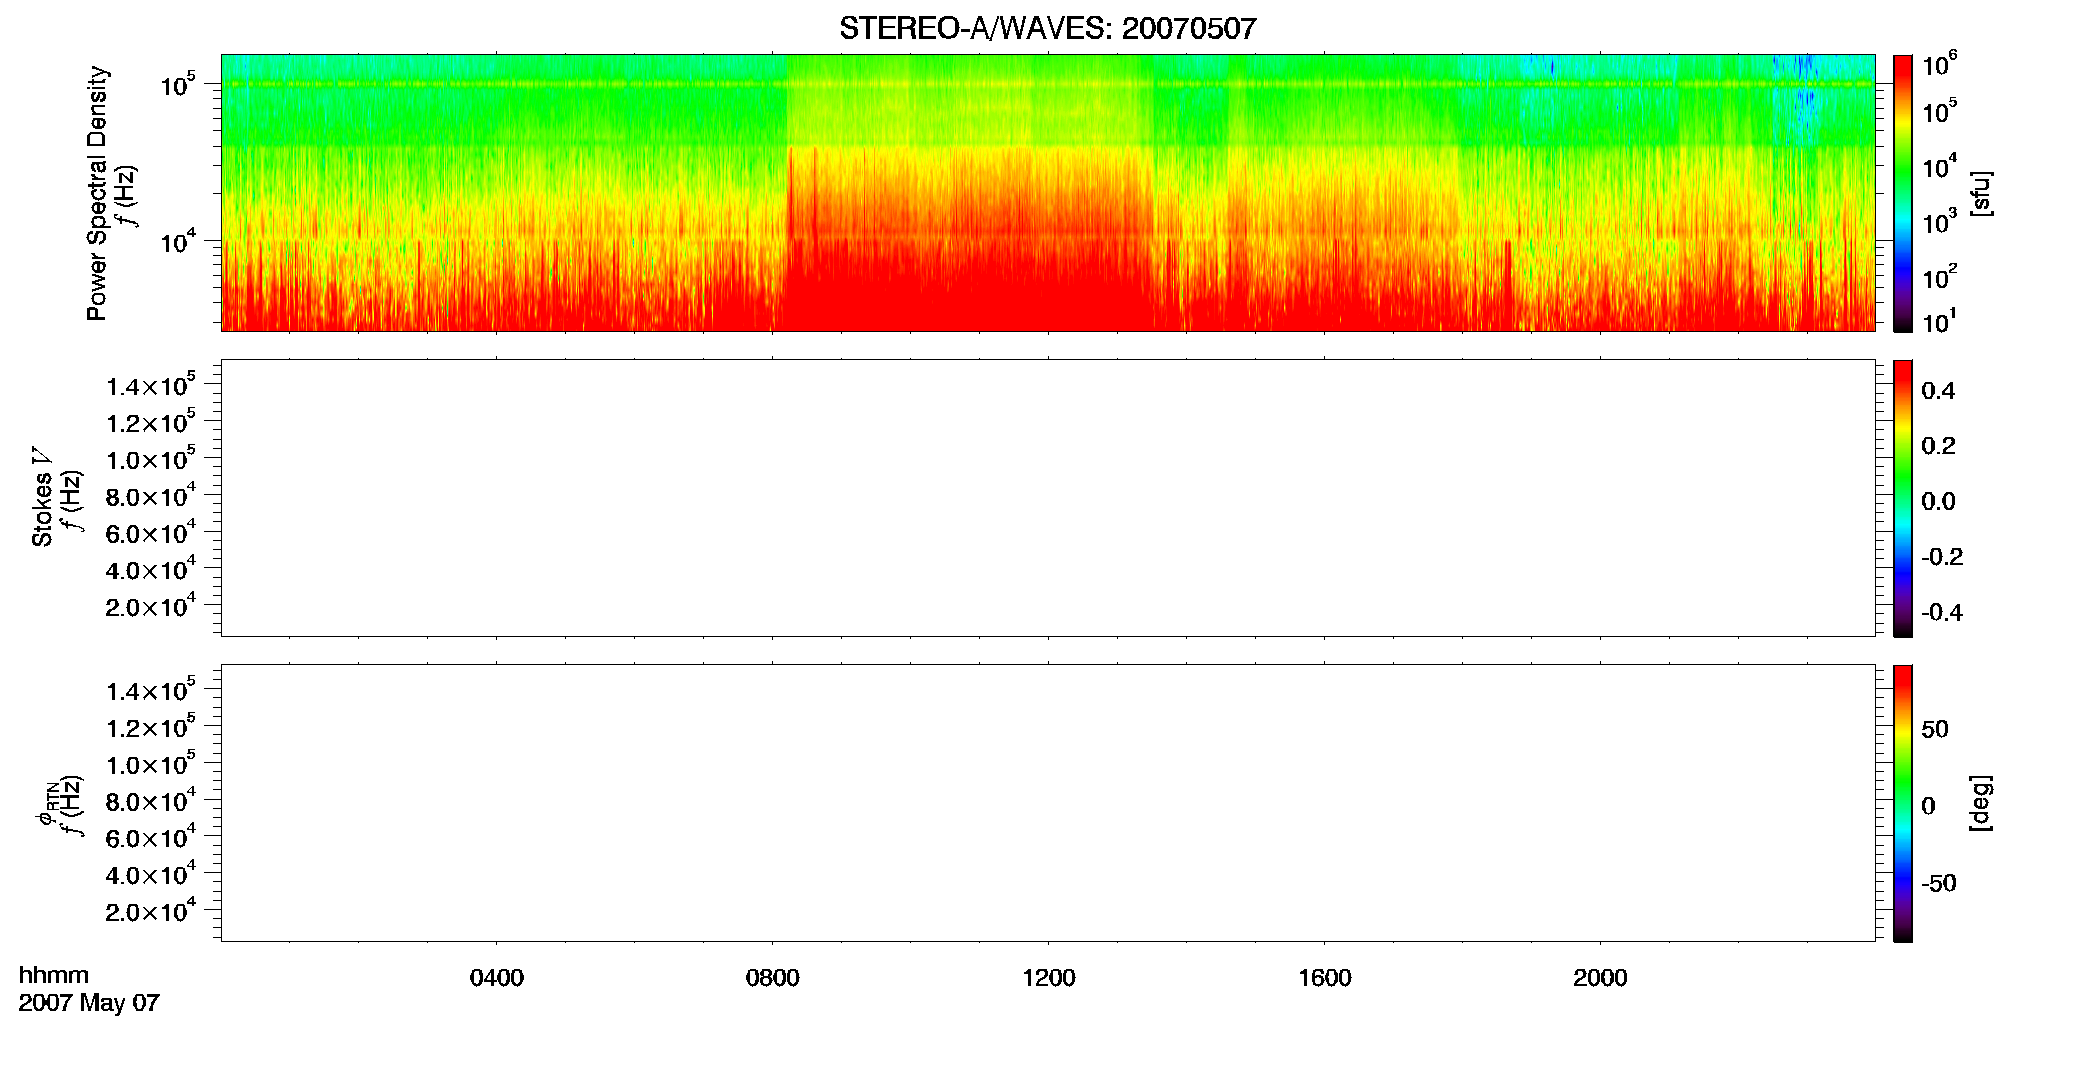This screenshot has height=1080, width=2096.
Task: Click the Power Spectral Density axis label
Action: pos(97,193)
